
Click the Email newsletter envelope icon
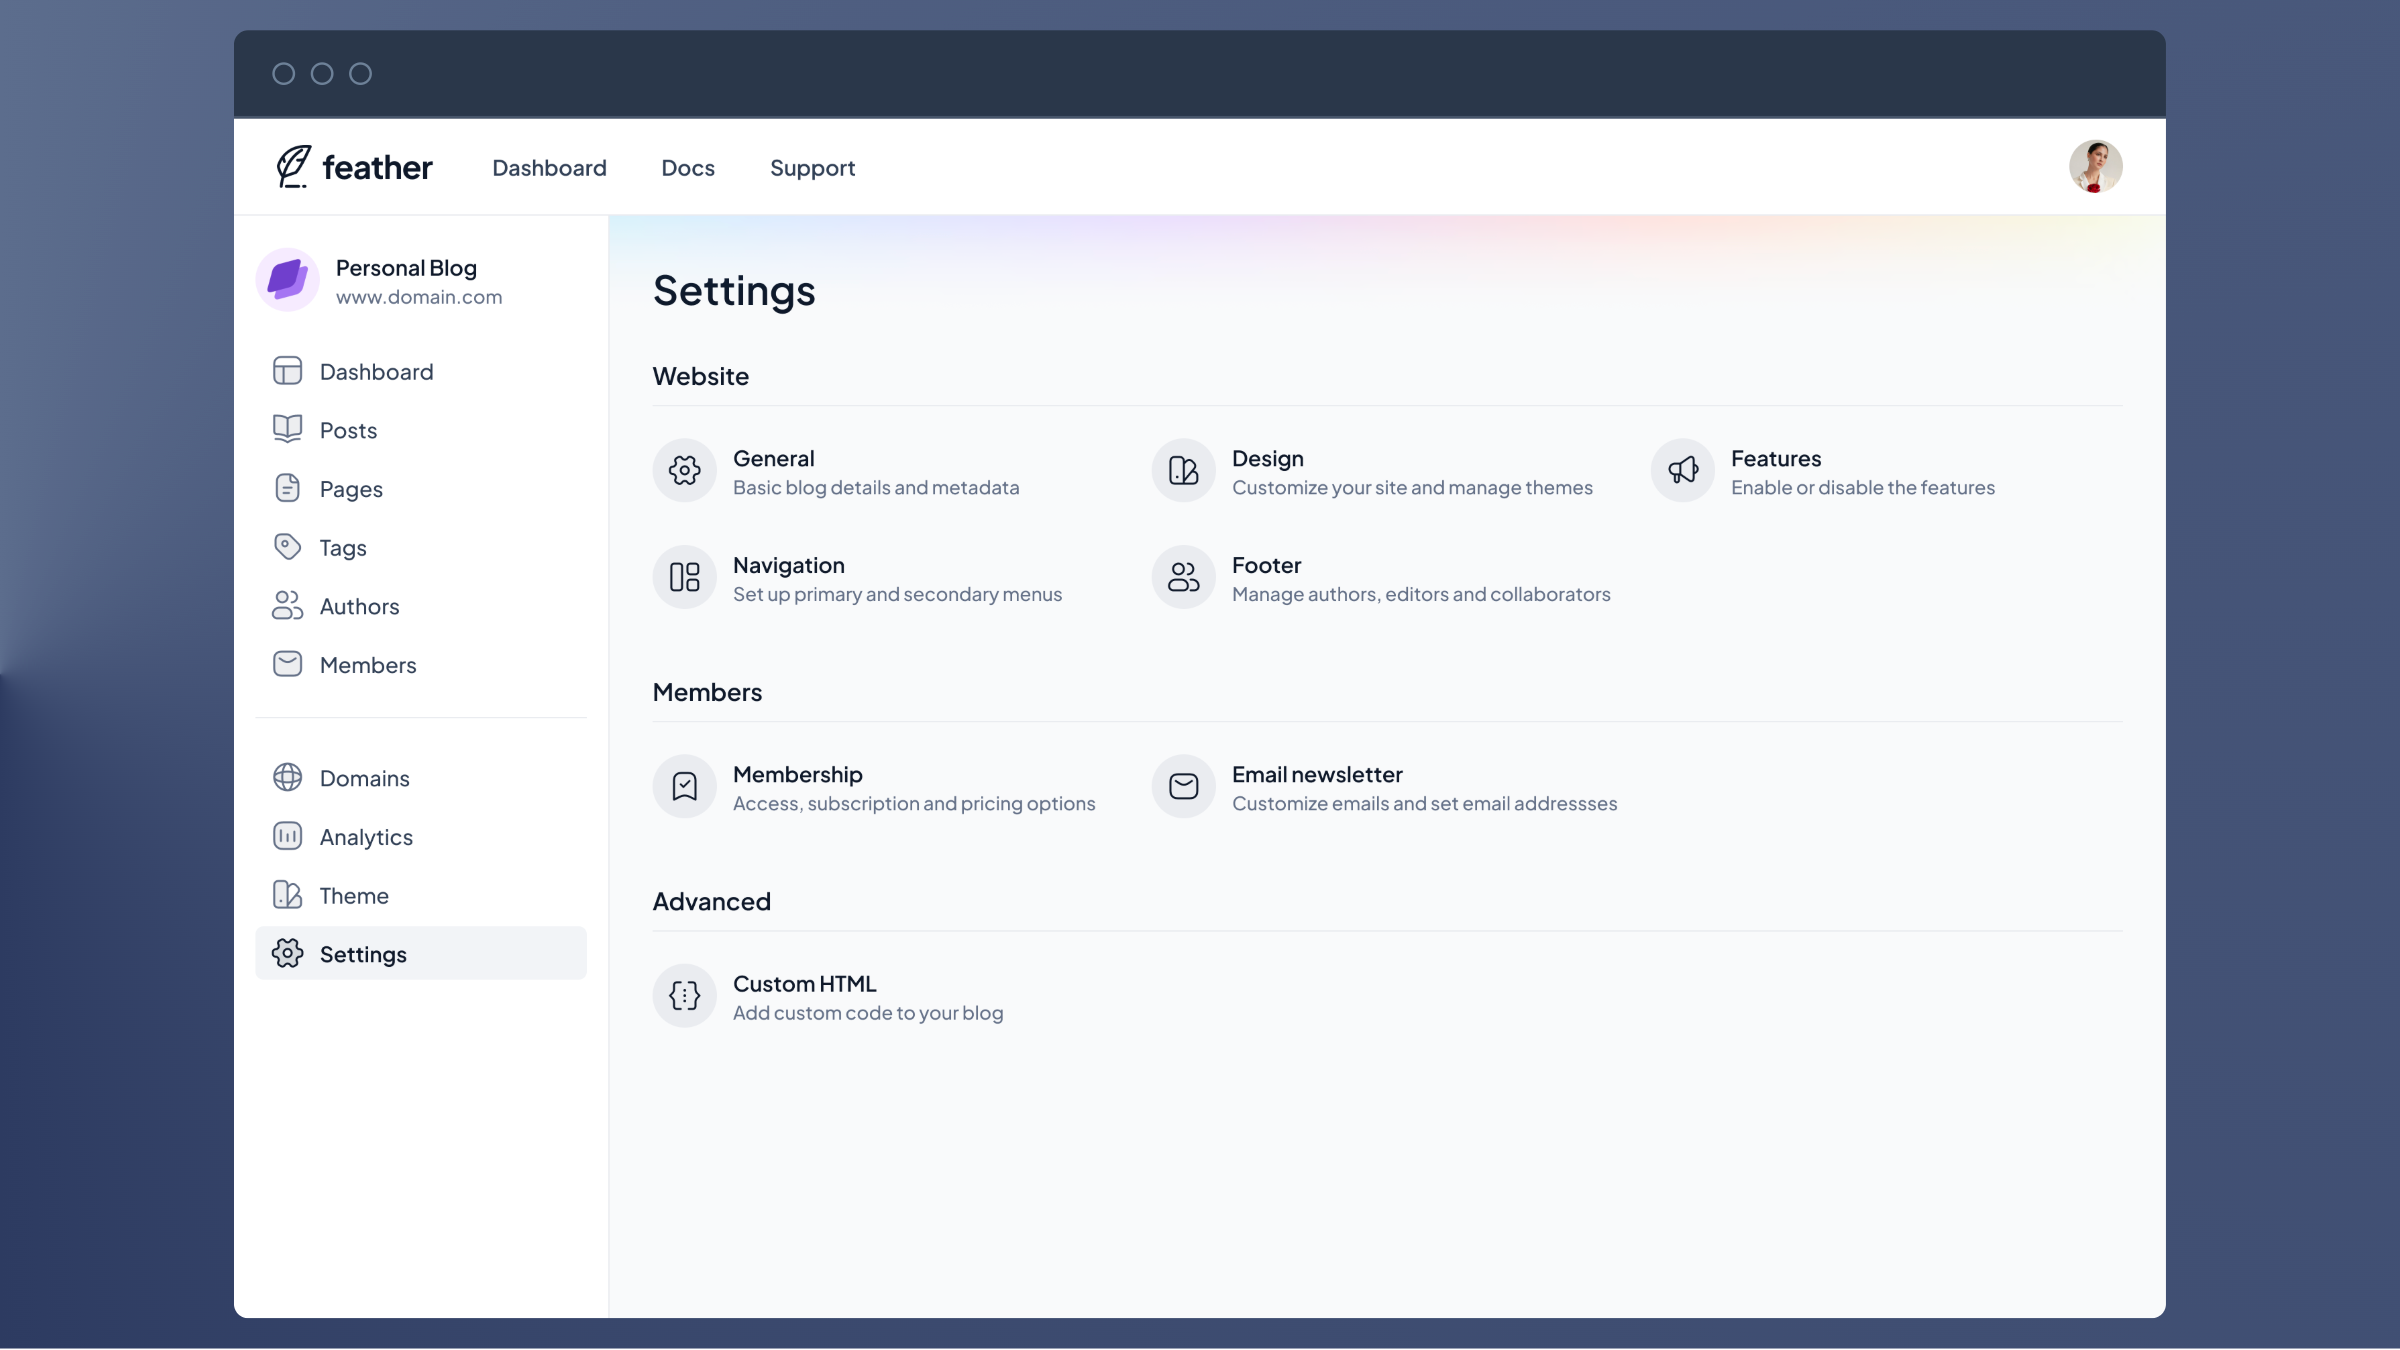(1183, 786)
